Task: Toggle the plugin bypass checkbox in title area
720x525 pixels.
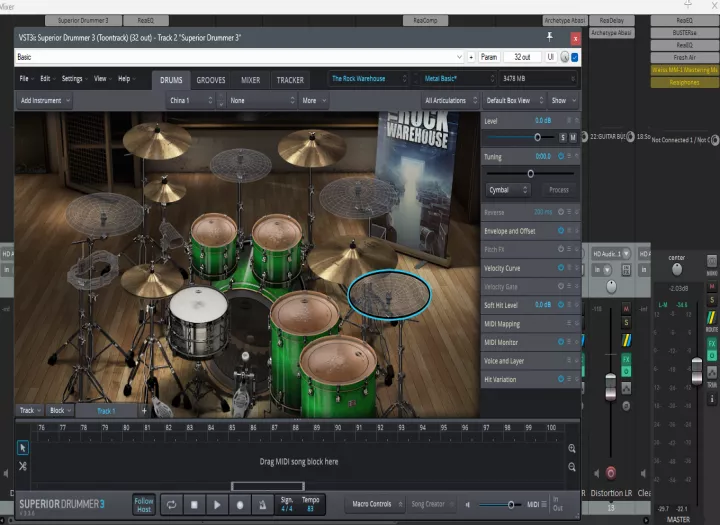Action: point(574,57)
